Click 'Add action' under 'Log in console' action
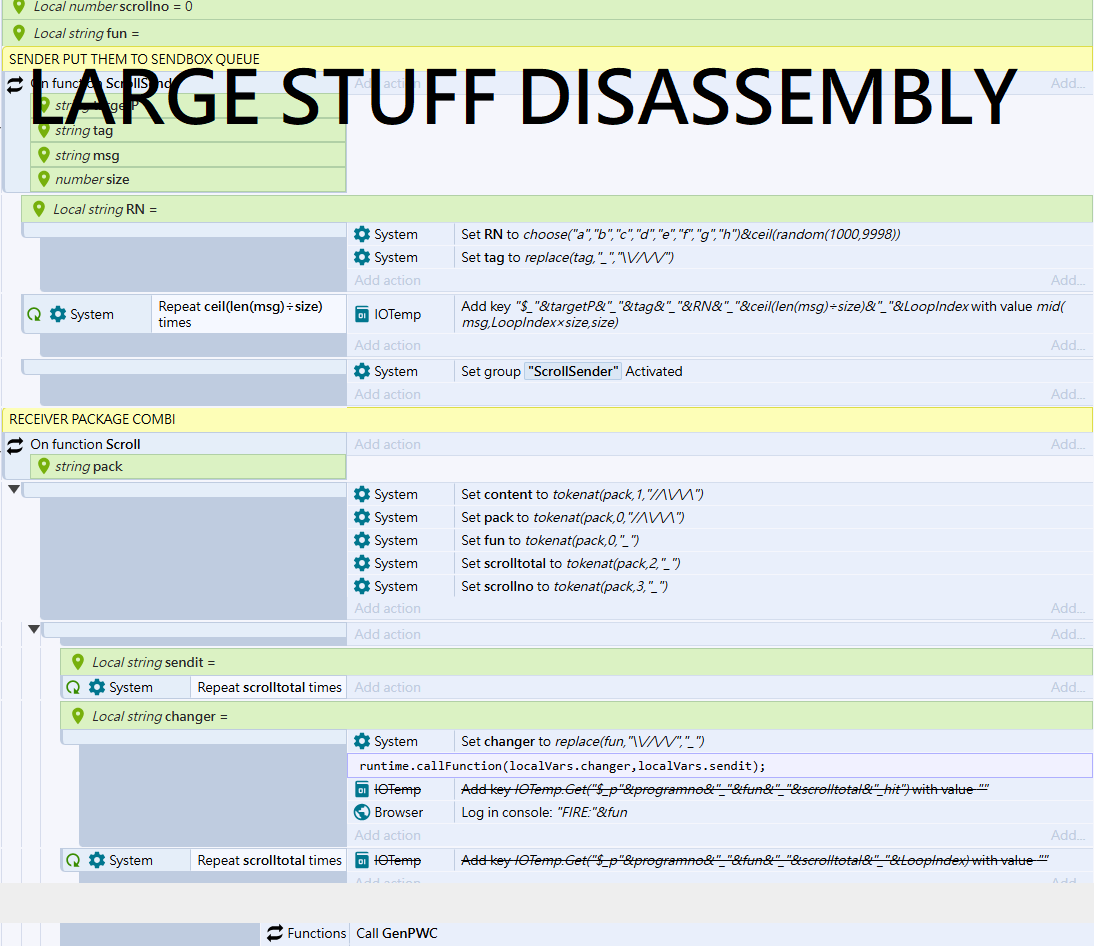 pyautogui.click(x=387, y=835)
